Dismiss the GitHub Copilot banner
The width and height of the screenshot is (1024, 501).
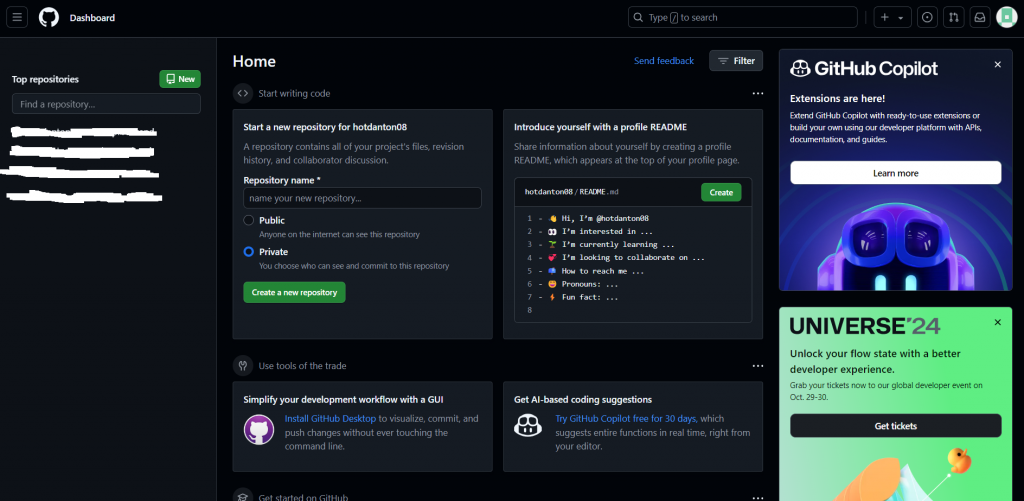pos(997,64)
